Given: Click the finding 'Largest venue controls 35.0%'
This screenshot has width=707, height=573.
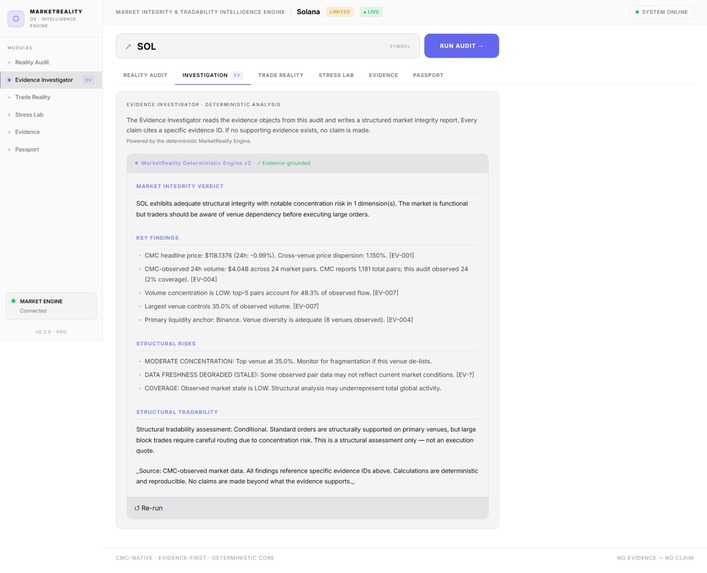Looking at the screenshot, I should 231,307.
